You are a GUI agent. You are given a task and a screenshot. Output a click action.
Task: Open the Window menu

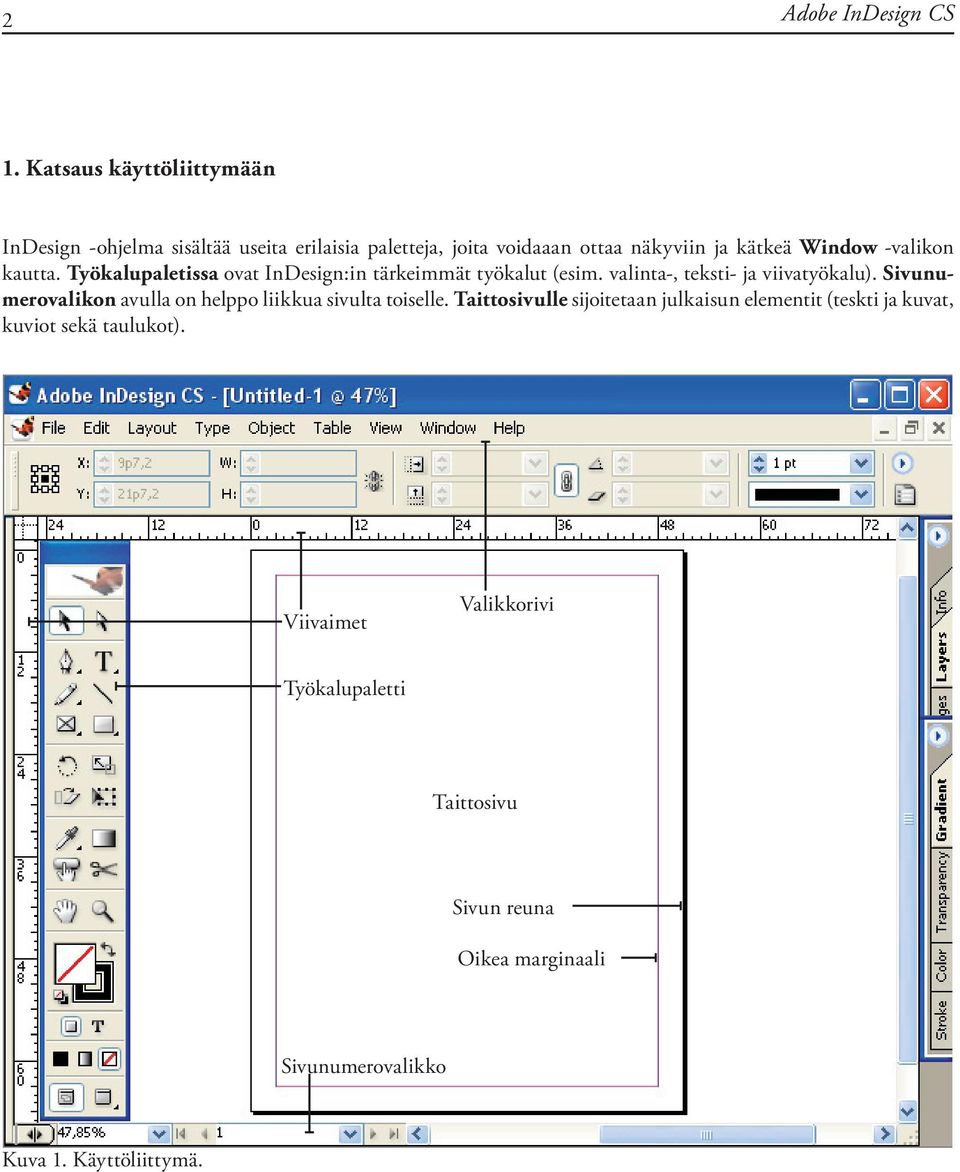tap(448, 428)
